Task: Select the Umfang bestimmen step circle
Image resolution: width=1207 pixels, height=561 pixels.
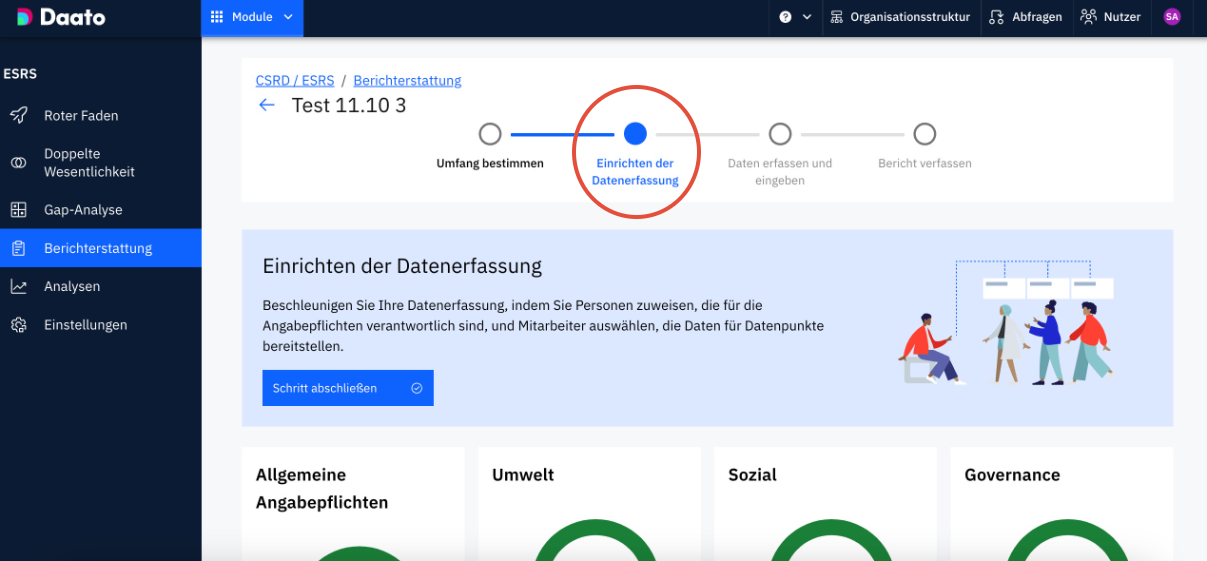Action: coord(490,134)
